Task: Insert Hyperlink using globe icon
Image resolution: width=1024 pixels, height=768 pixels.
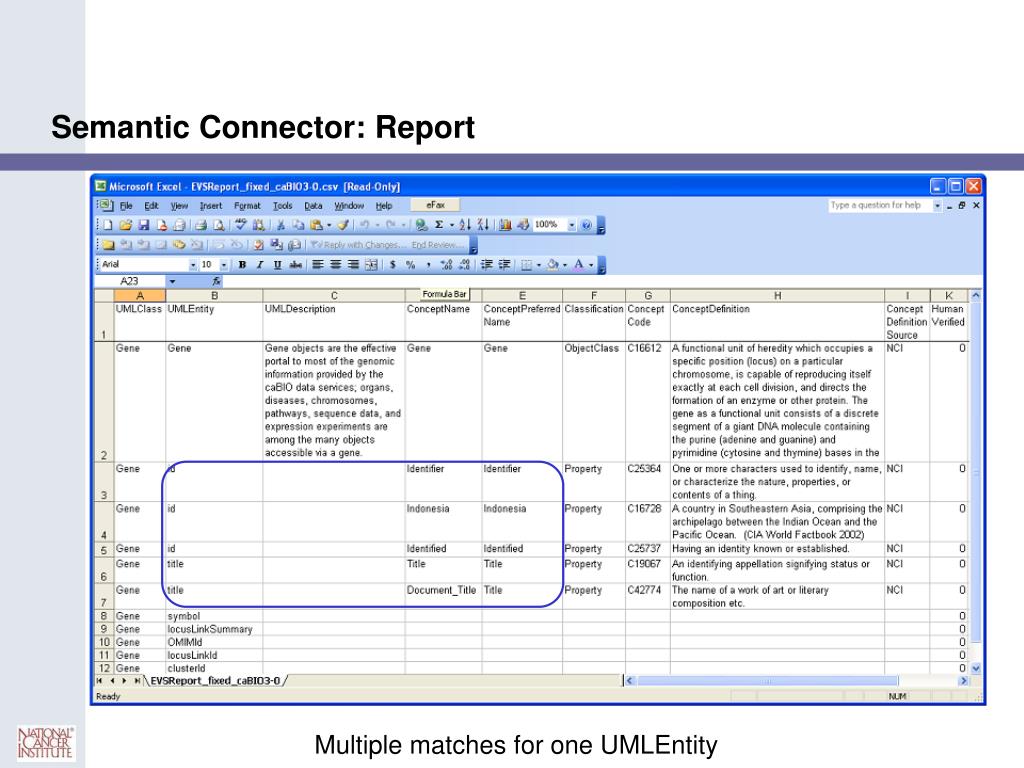Action: pos(421,225)
